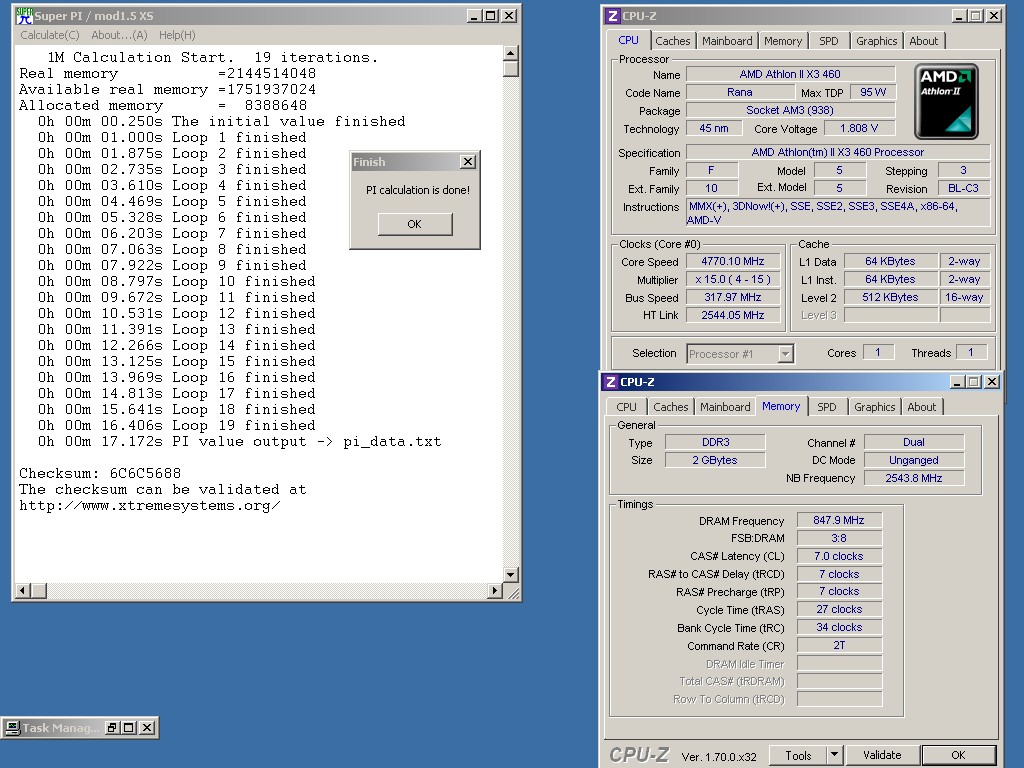Switch to SPD tab in upper CPU-Z

pyautogui.click(x=829, y=41)
